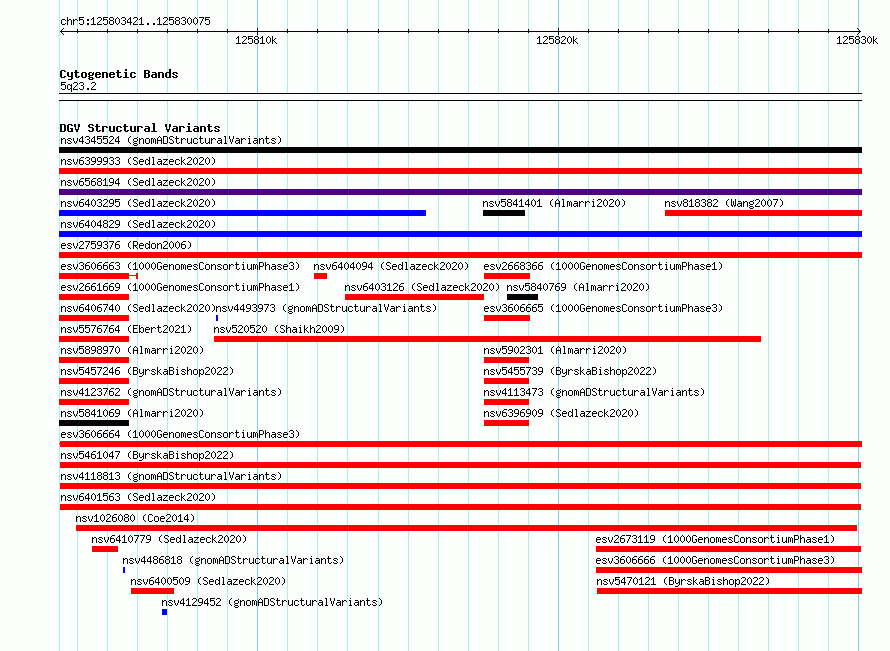Select nsv4113473 gnomADStructuralVariants label
890x651 pixels.
594,392
